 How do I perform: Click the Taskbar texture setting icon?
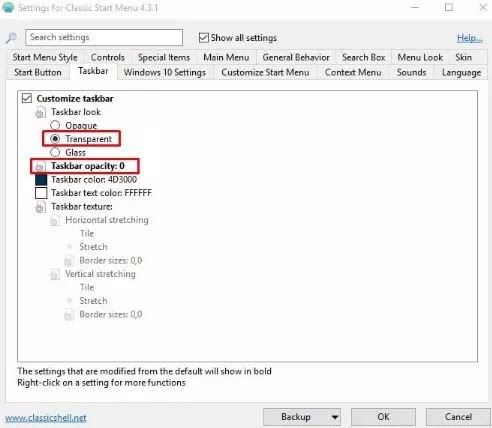pos(40,207)
